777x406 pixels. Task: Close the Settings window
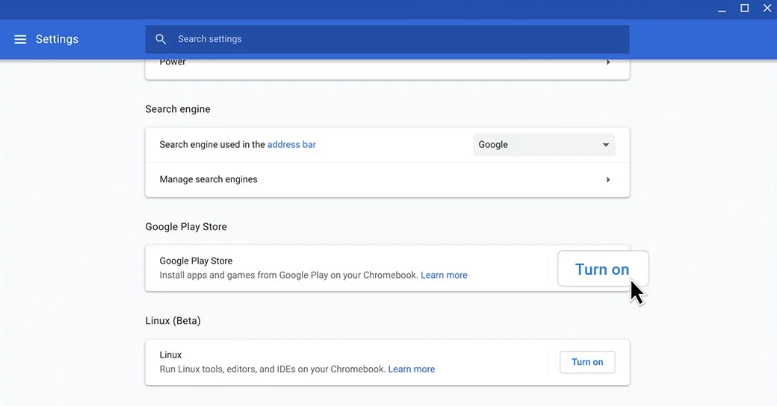click(x=767, y=9)
